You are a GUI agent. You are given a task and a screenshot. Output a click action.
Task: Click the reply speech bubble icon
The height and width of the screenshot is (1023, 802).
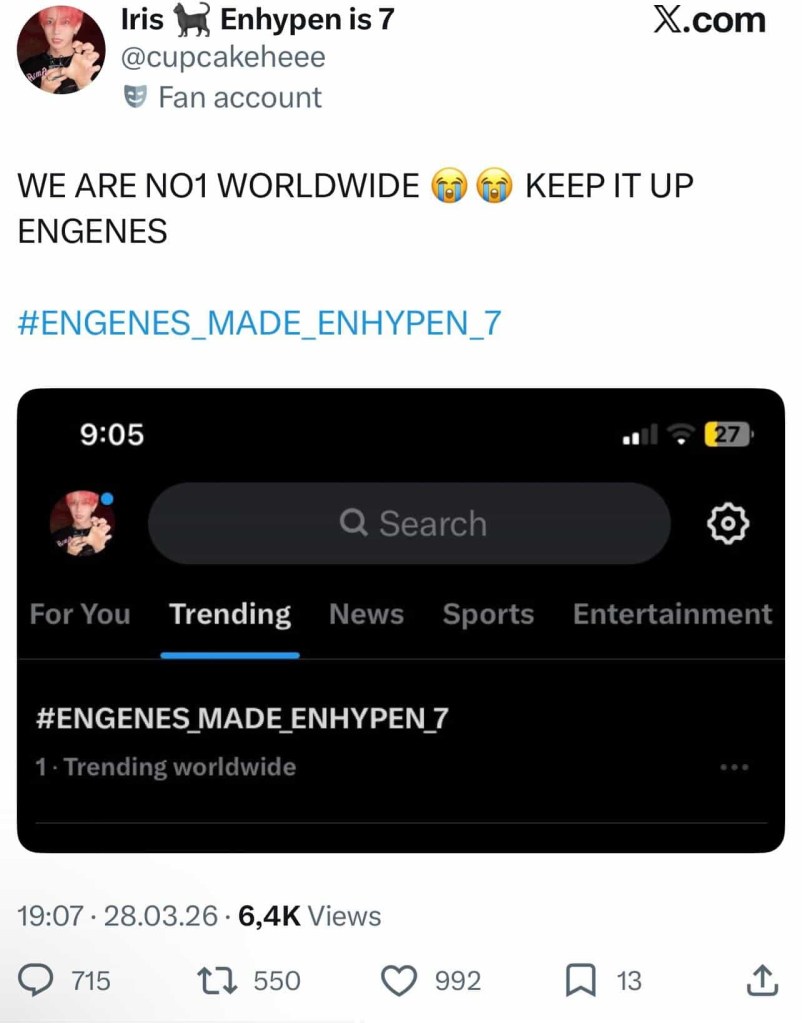tap(36, 981)
